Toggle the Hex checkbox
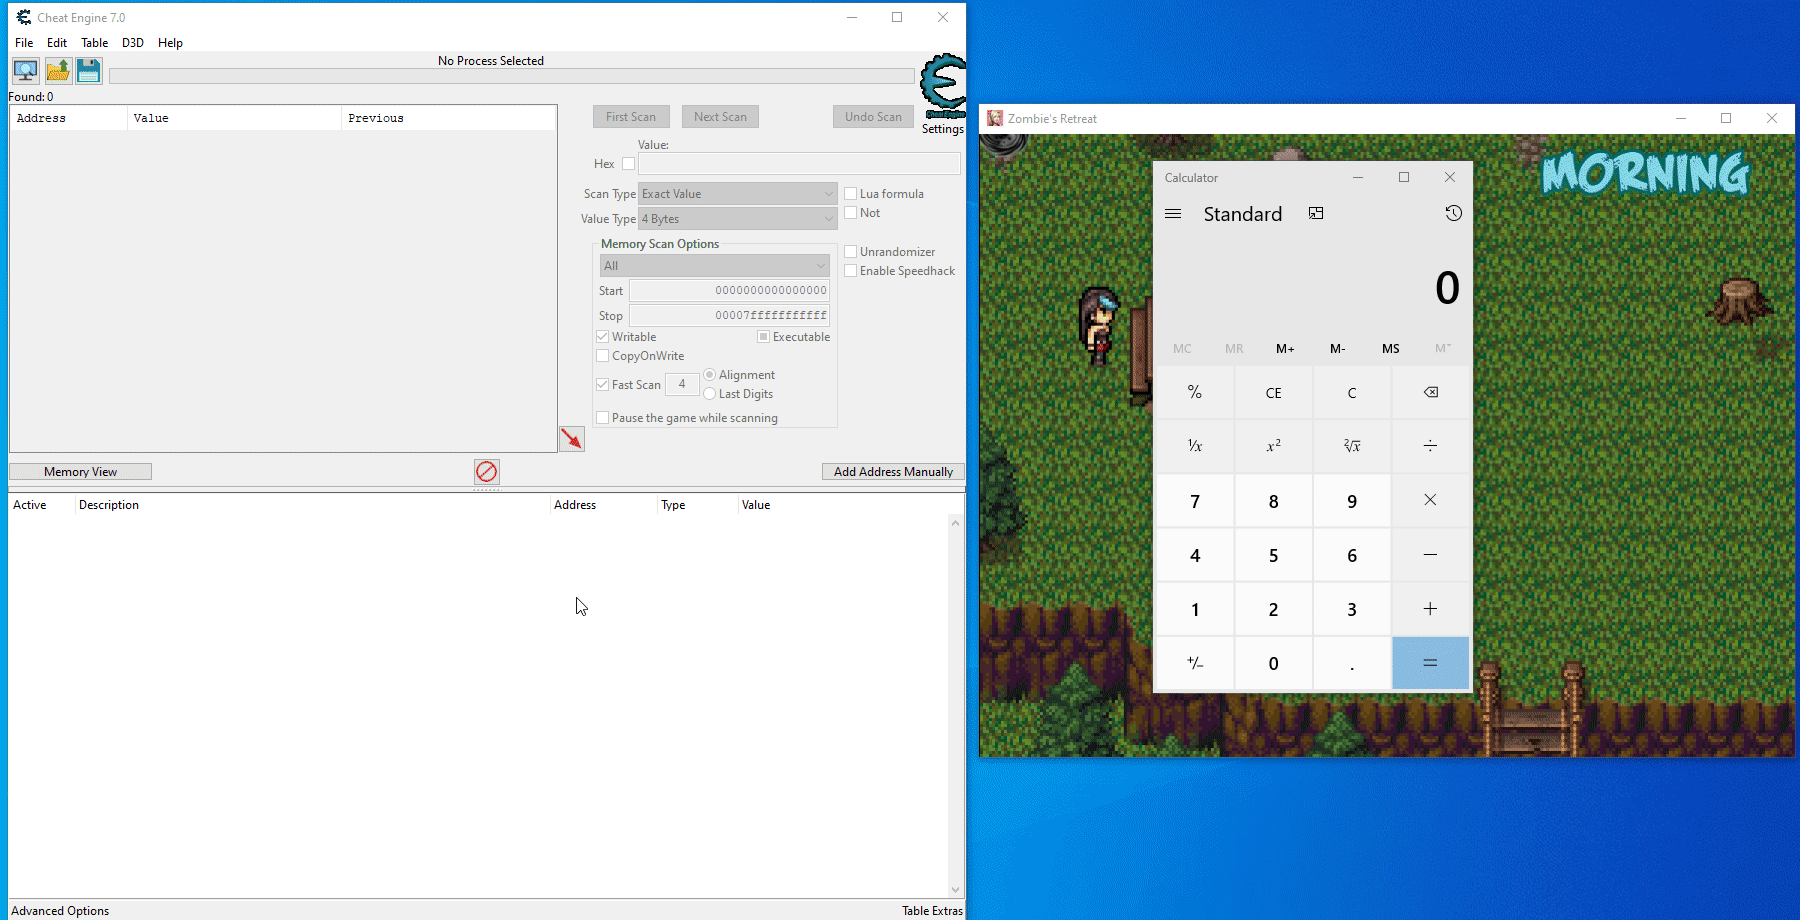1800x920 pixels. 628,164
